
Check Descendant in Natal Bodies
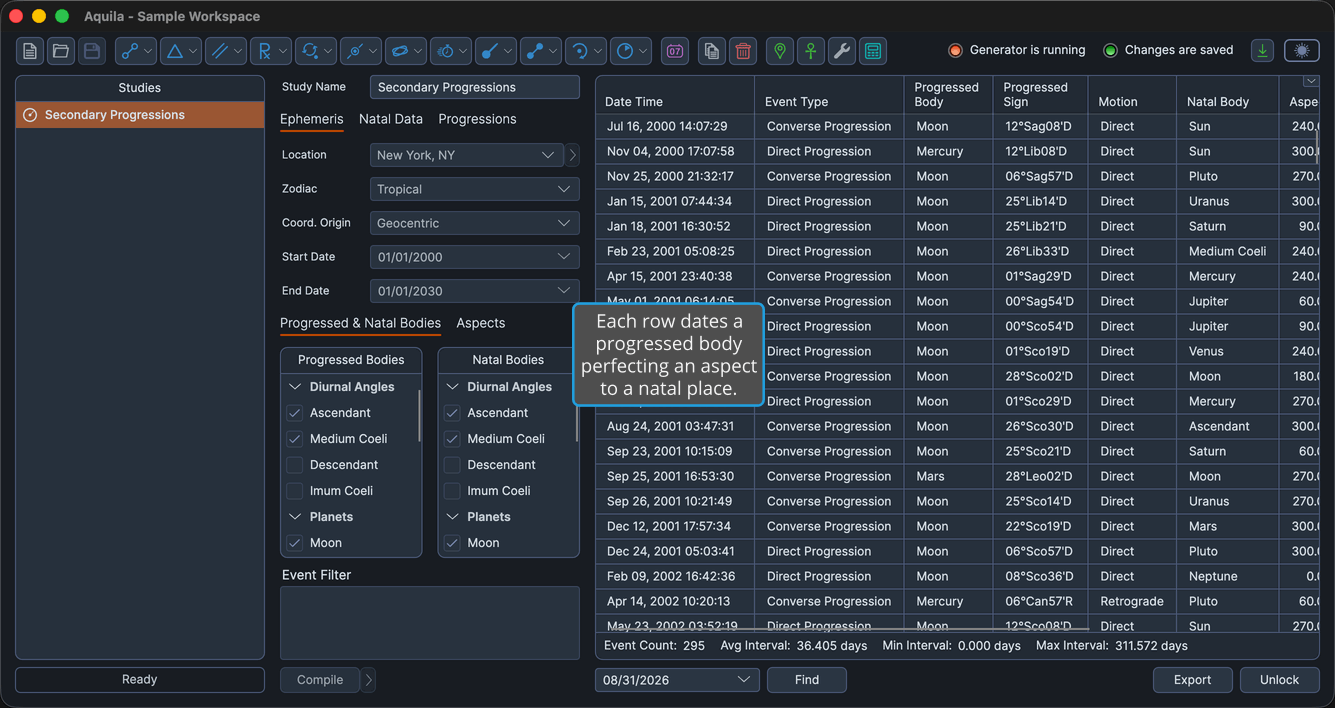click(x=452, y=465)
